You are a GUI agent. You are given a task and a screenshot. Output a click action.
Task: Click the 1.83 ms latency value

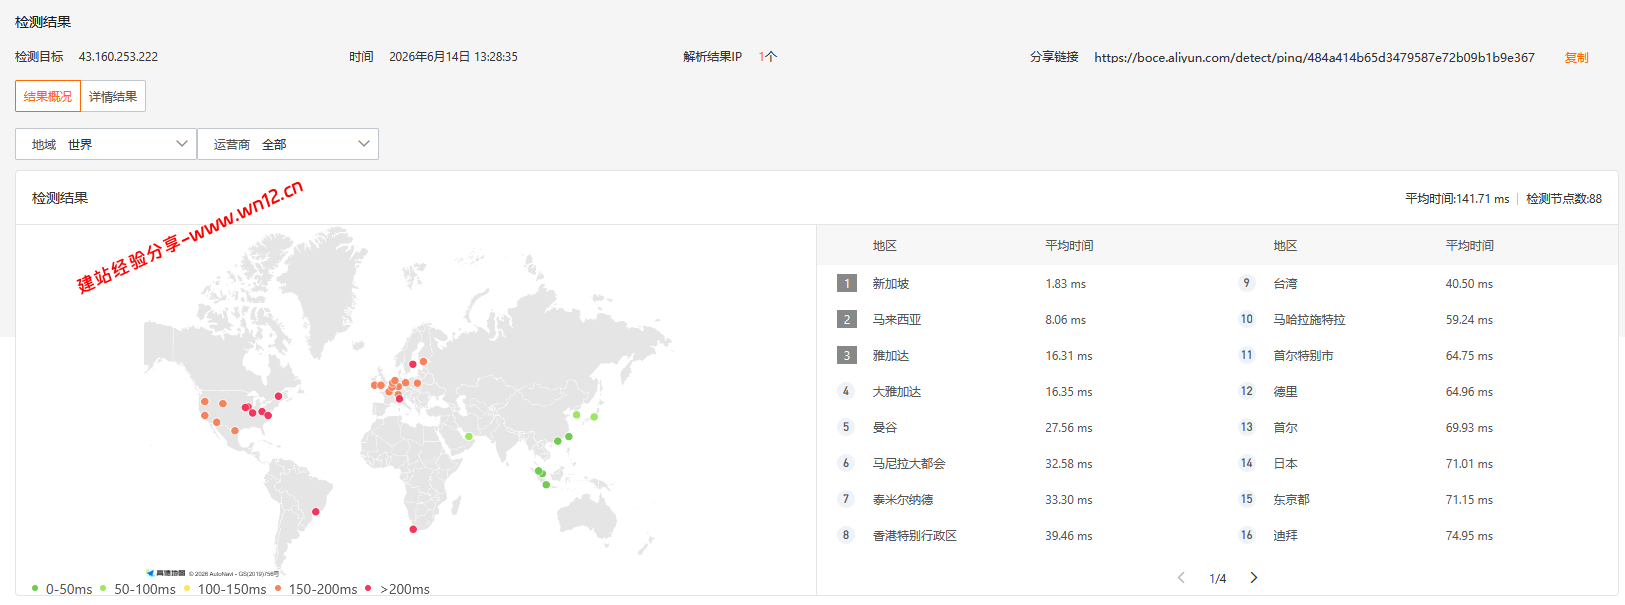click(x=1066, y=284)
